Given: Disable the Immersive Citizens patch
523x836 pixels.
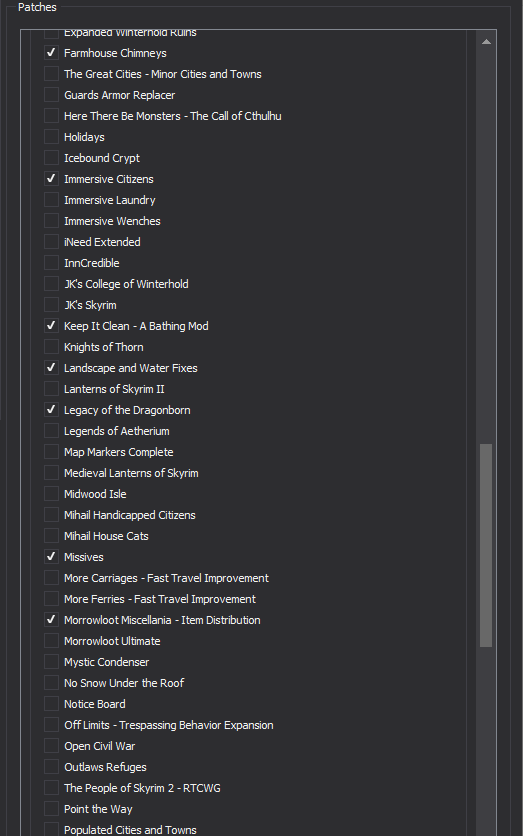Looking at the screenshot, I should point(51,179).
